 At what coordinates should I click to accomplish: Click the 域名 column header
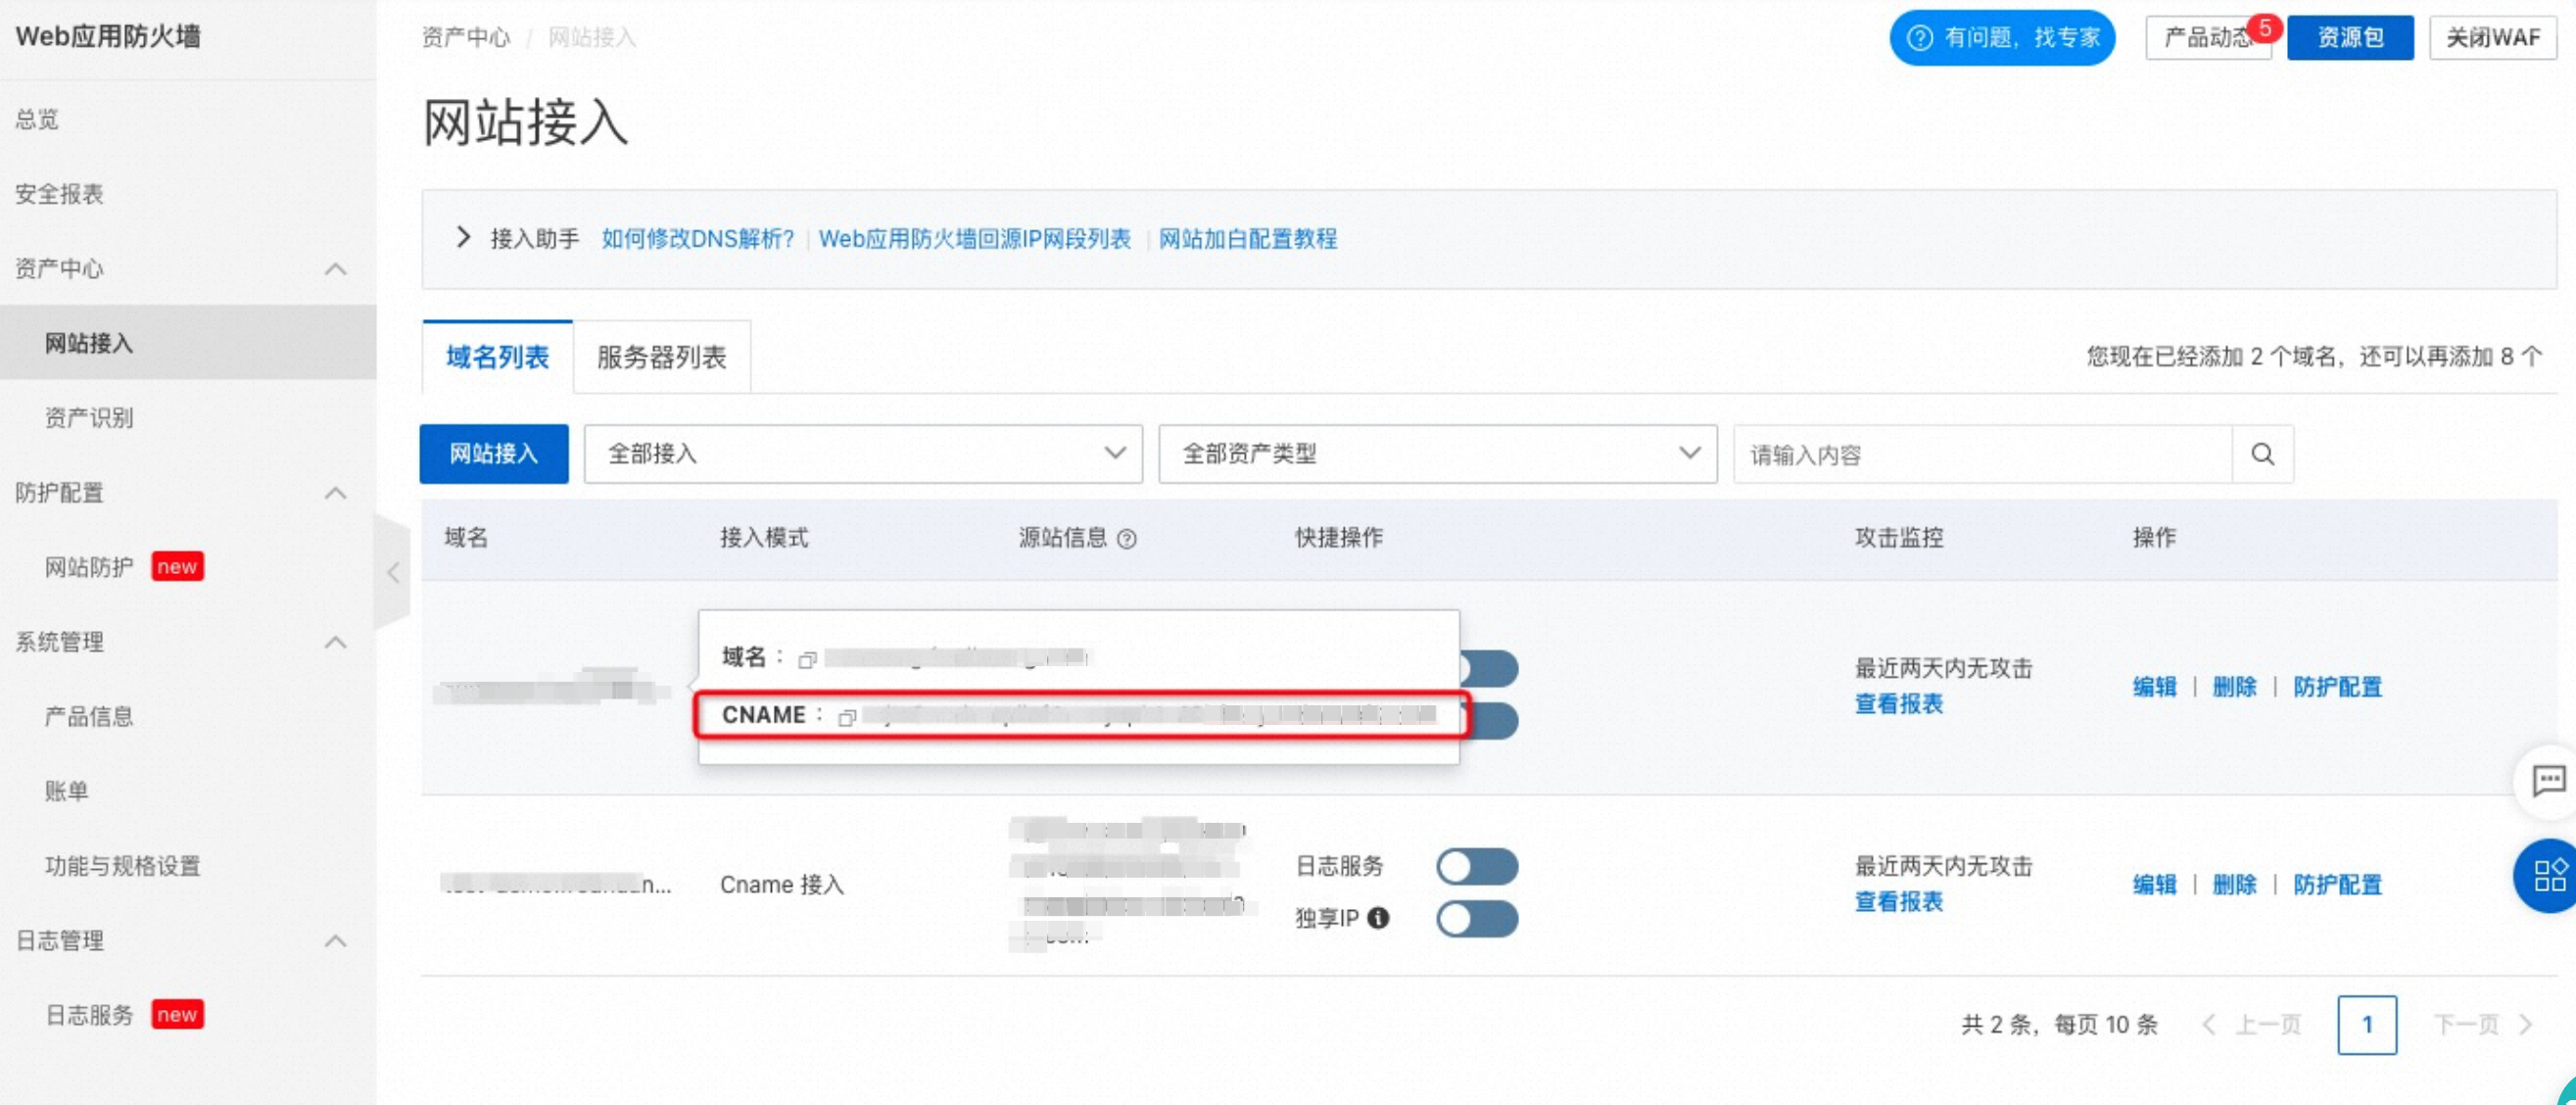coord(466,538)
